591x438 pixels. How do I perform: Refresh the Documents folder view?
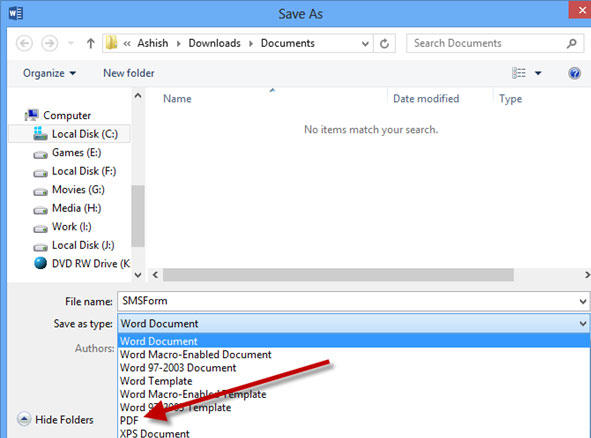(384, 44)
